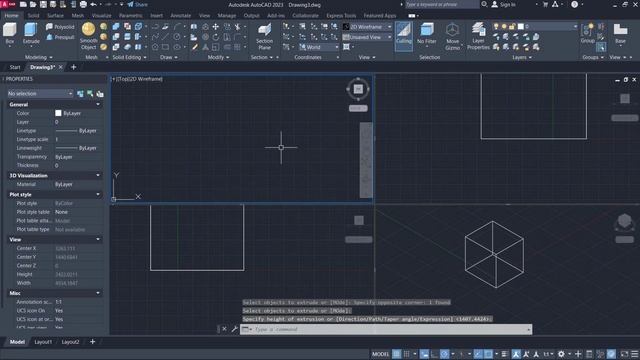Viewport: 640px width, 360px height.
Task: Switch to the Layout1 tab
Action: click(x=43, y=342)
